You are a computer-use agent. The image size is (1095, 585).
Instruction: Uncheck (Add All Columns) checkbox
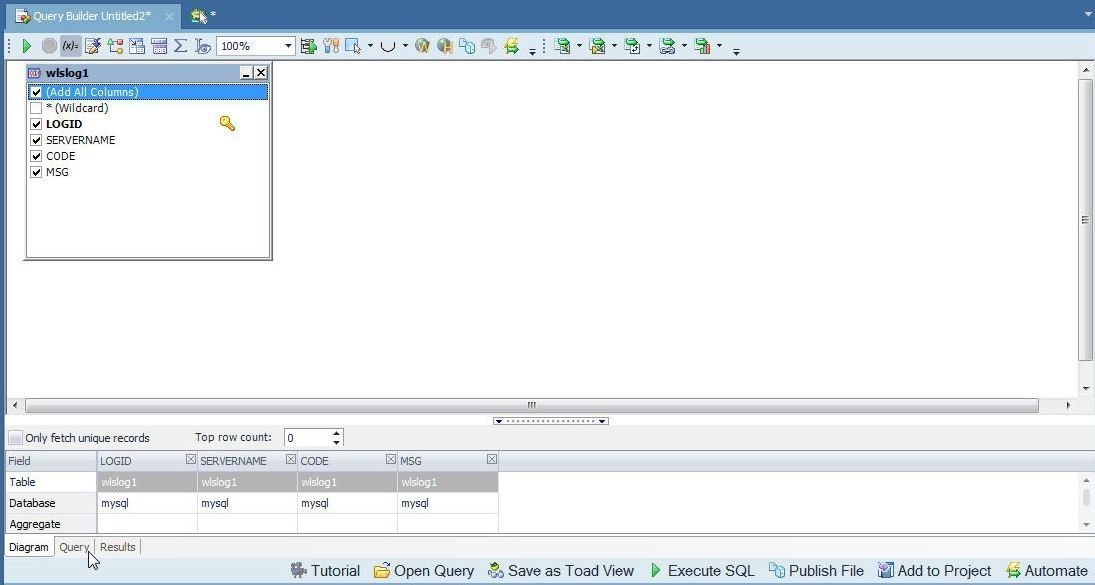[36, 92]
